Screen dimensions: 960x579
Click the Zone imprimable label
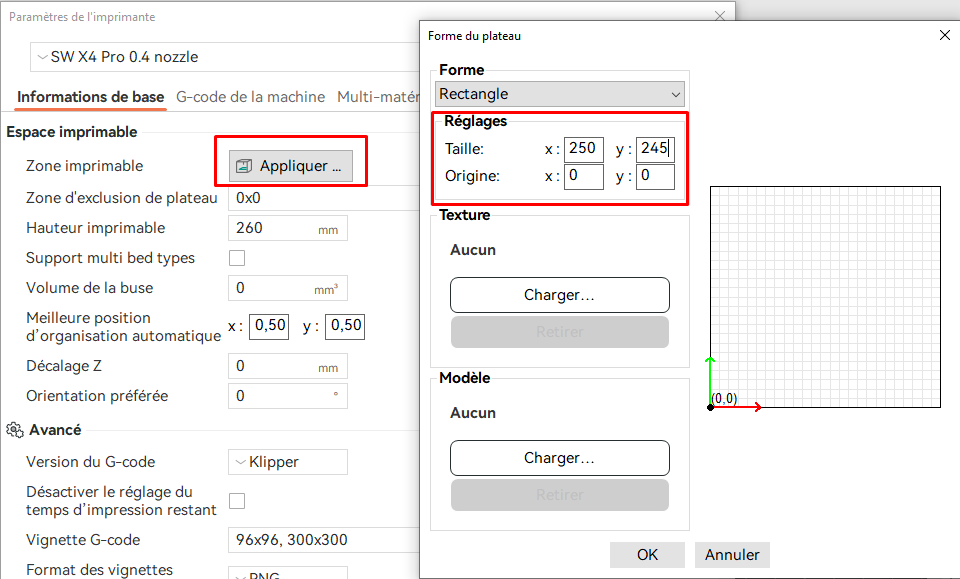click(x=84, y=166)
